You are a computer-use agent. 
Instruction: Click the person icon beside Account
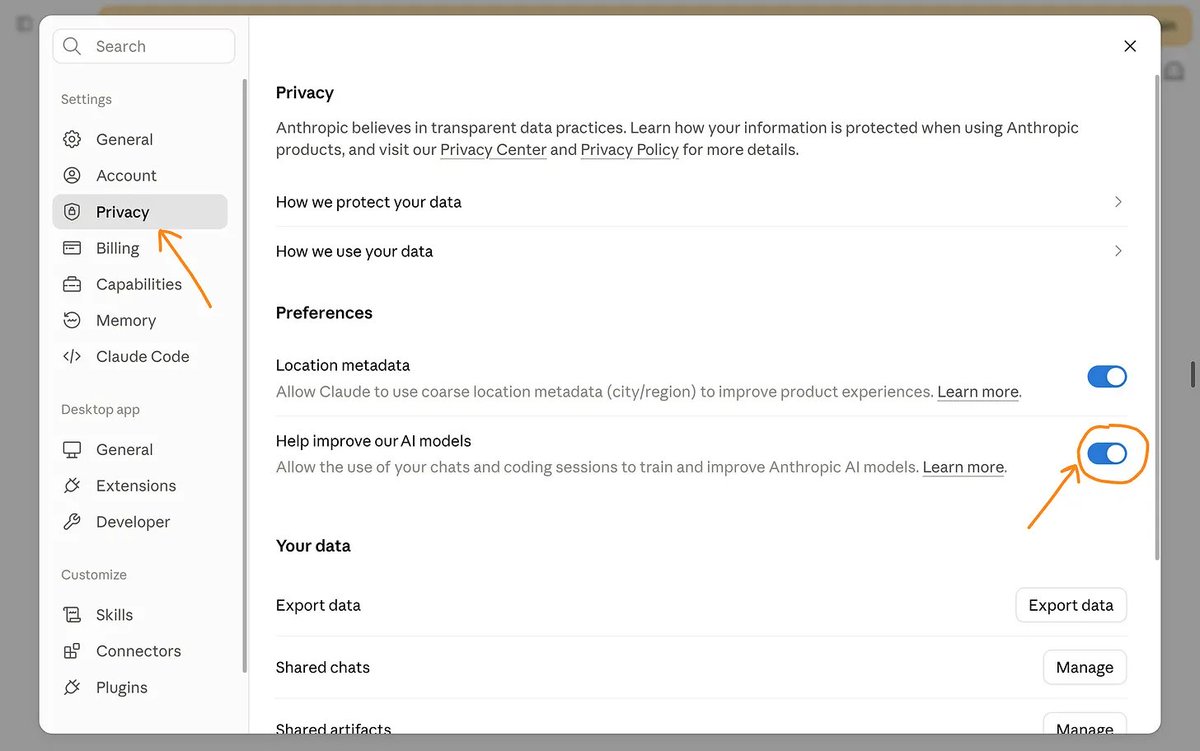72,175
